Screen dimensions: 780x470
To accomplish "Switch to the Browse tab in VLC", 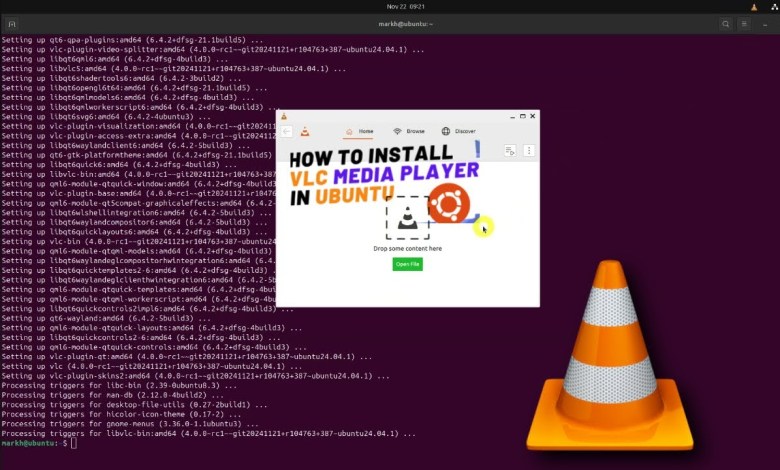I will pyautogui.click(x=409, y=131).
